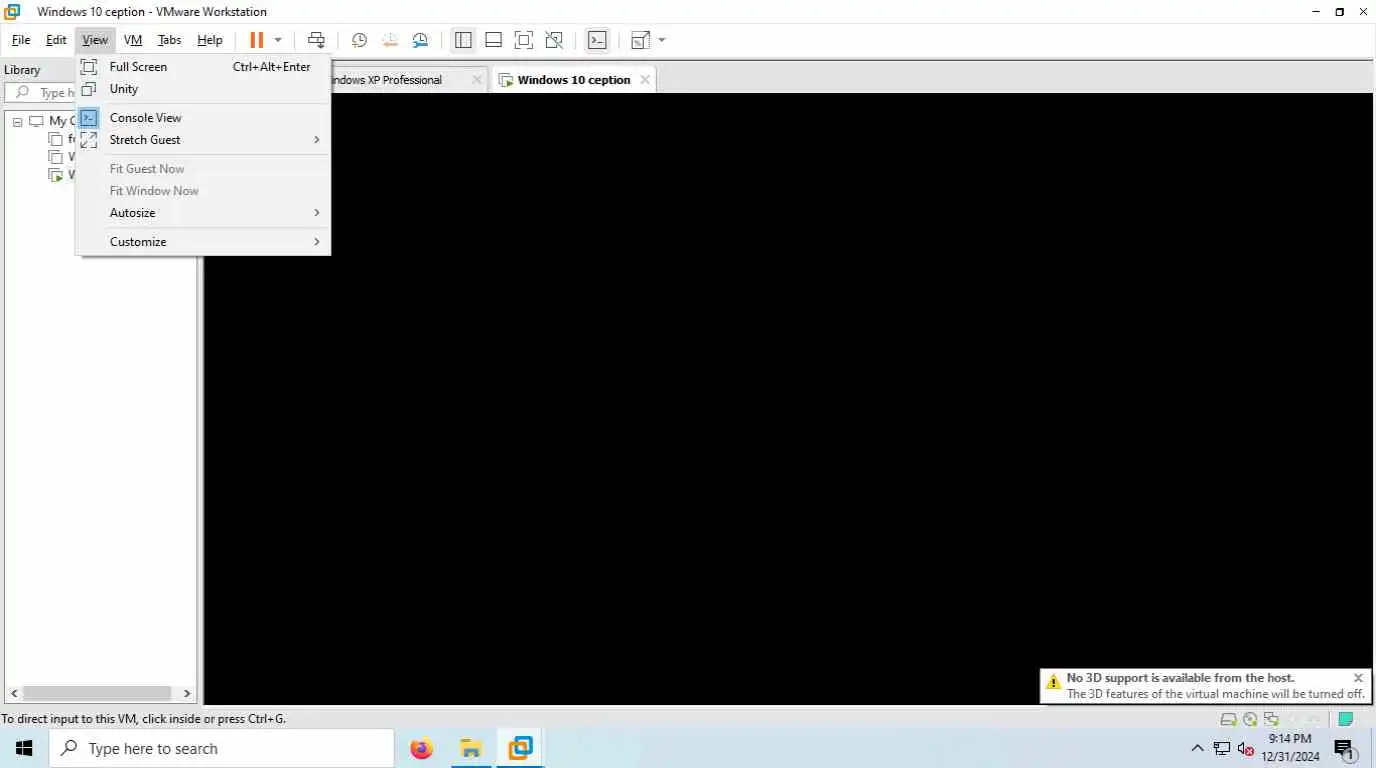The image size is (1376, 768).
Task: Expand the Customize submenu
Action: pos(203,242)
